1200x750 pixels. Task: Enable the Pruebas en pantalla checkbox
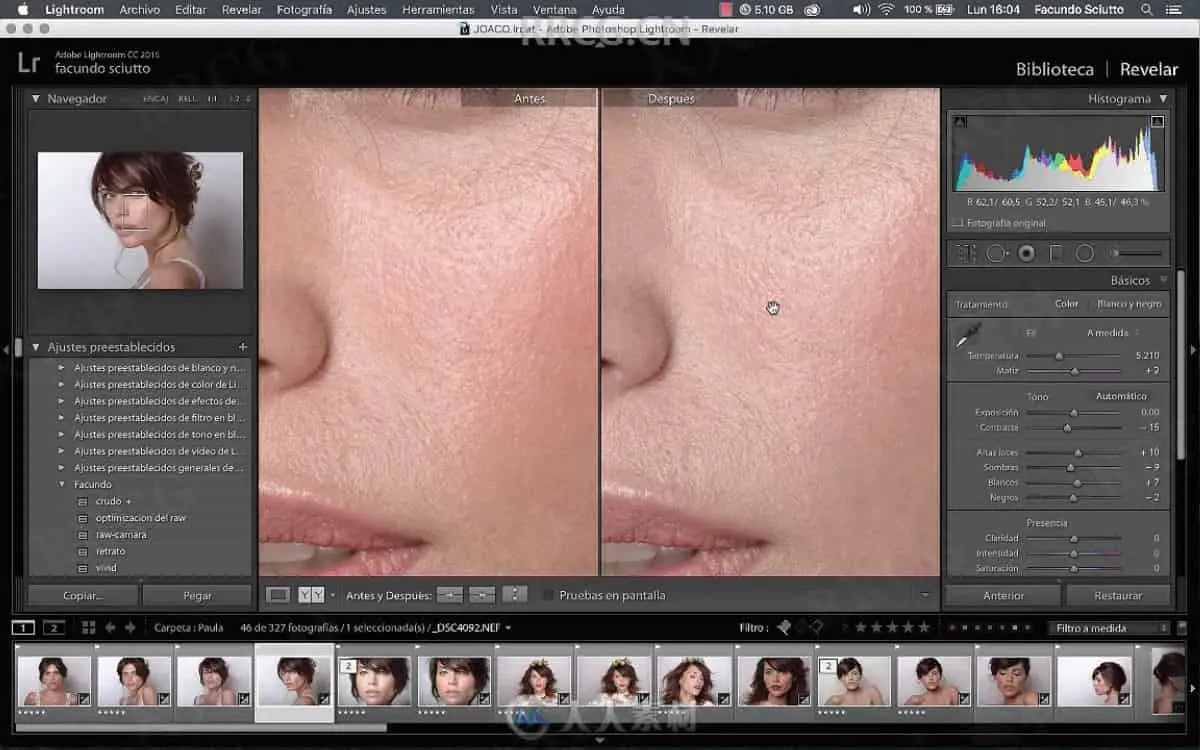point(548,596)
